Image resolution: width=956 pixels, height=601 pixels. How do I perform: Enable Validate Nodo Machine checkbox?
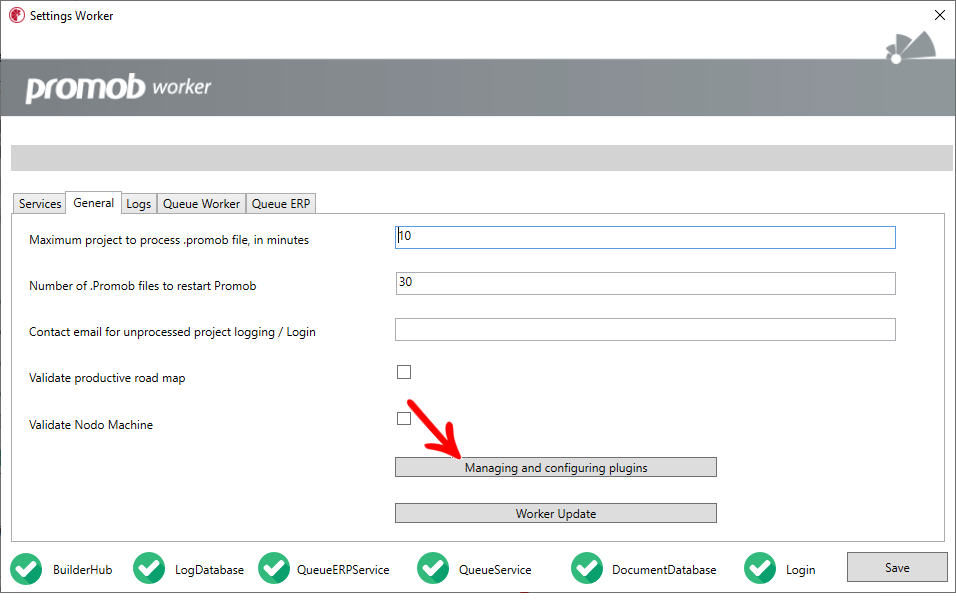(404, 418)
